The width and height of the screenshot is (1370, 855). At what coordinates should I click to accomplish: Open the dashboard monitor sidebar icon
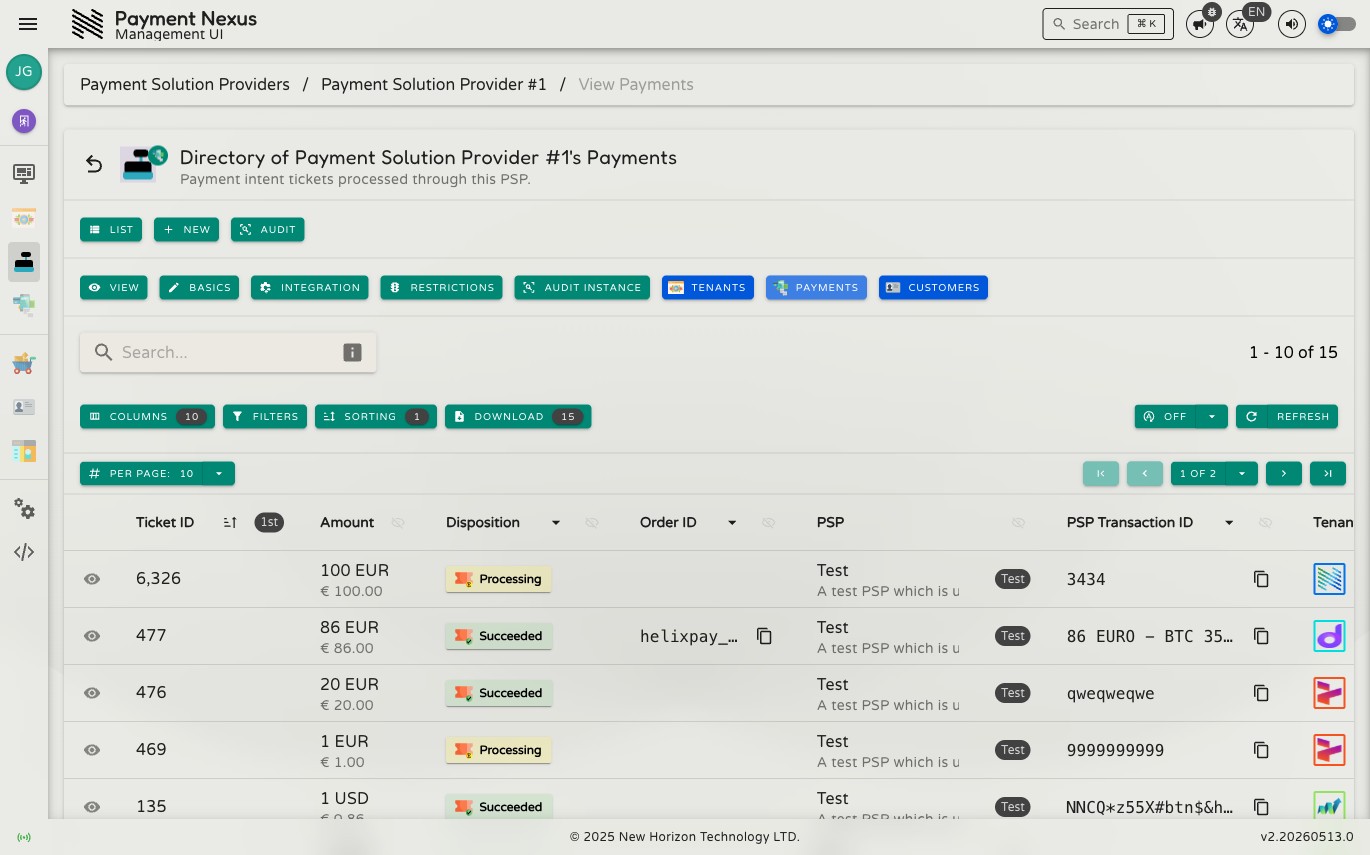pos(24,174)
